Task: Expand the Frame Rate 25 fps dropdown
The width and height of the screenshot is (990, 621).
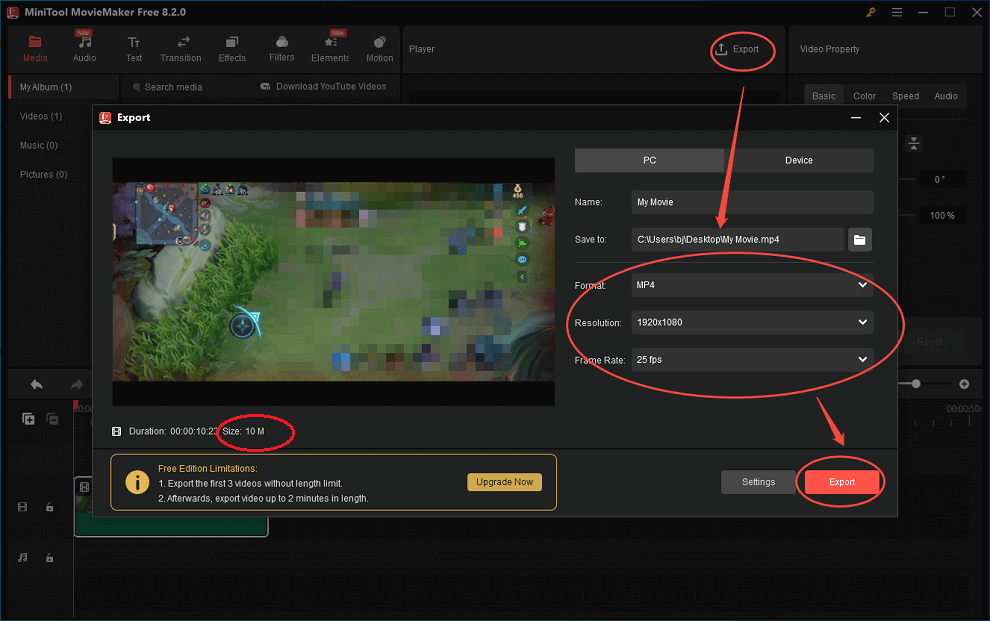Action: [x=752, y=360]
